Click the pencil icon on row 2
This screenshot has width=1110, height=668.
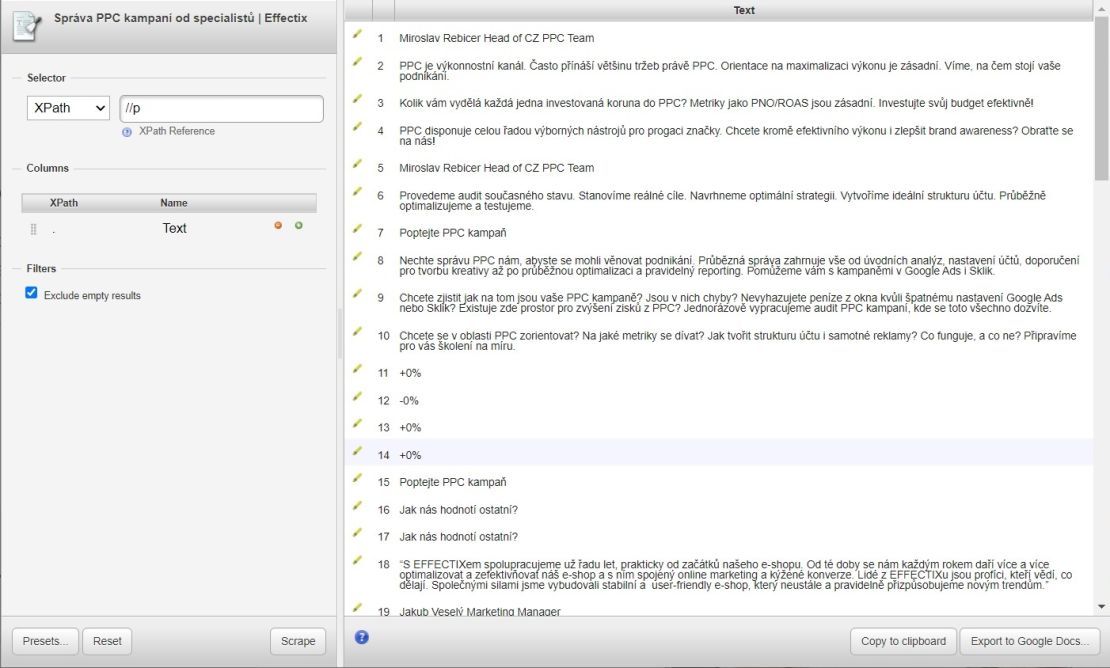(357, 62)
